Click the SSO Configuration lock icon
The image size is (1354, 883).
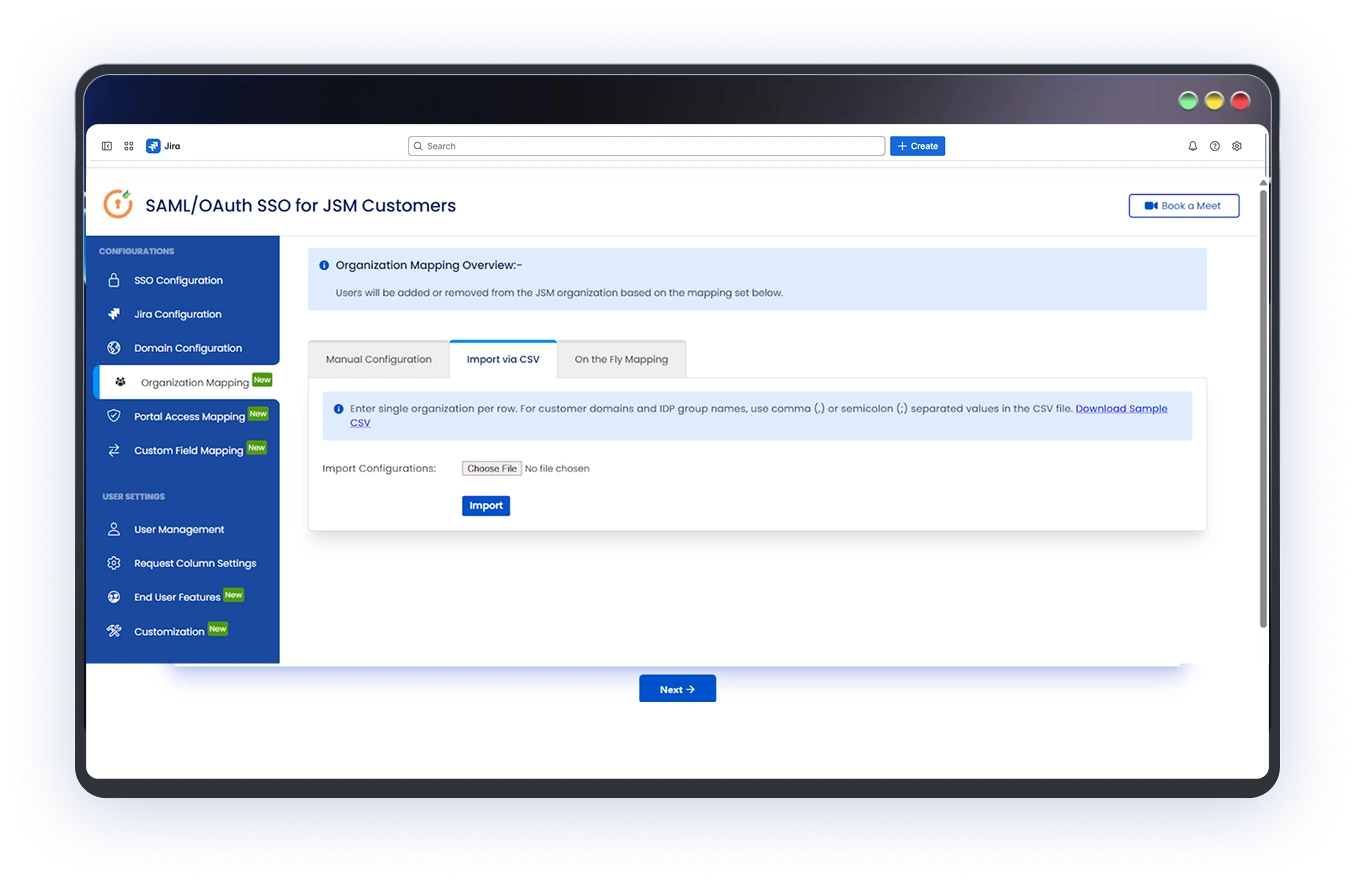(114, 280)
